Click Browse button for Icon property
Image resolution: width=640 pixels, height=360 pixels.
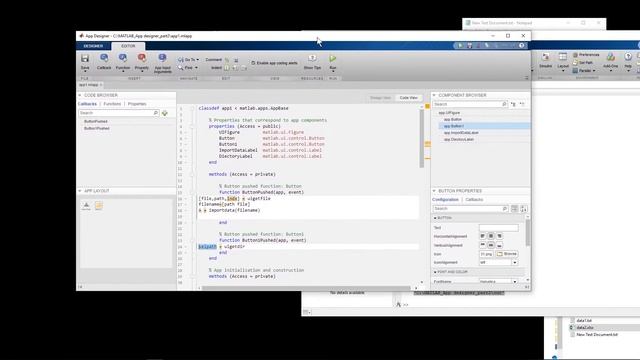click(x=507, y=254)
